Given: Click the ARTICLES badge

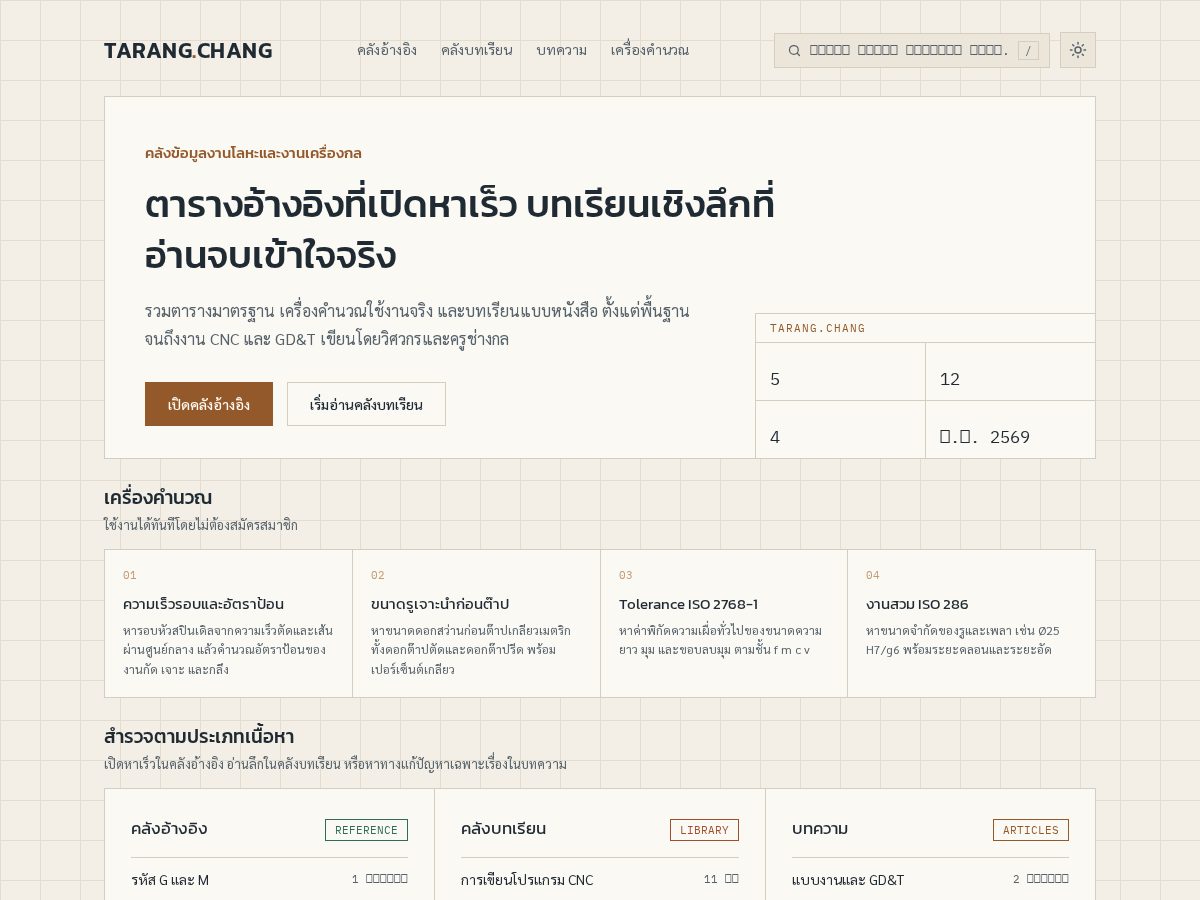Looking at the screenshot, I should click(1031, 830).
